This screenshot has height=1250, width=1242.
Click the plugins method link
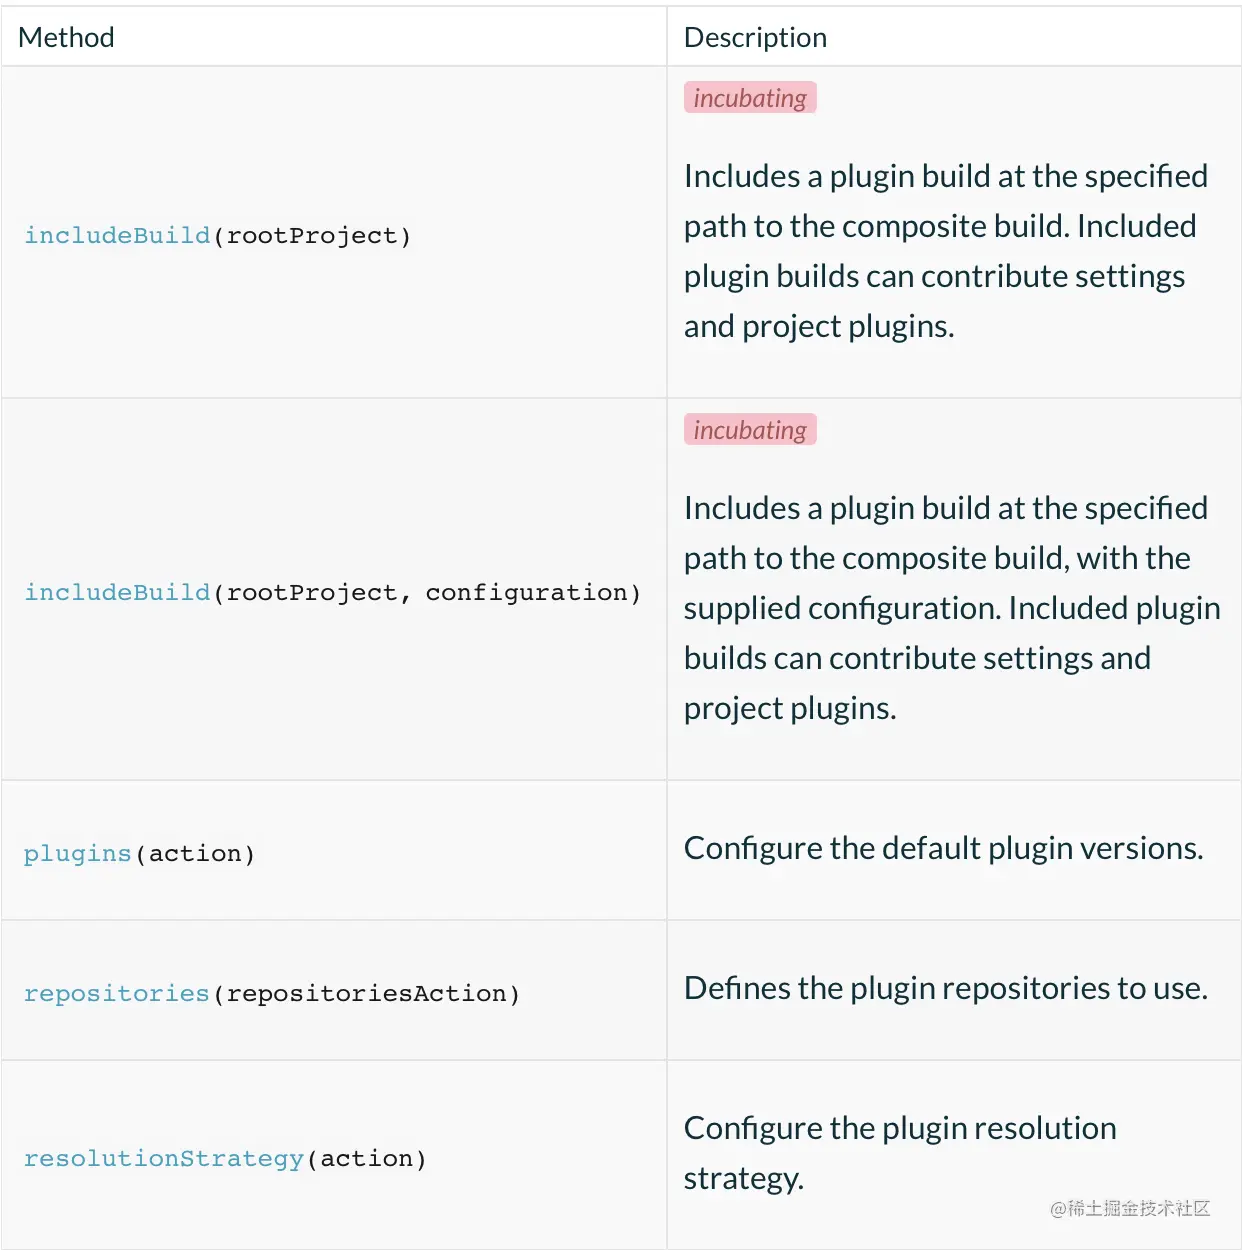point(77,853)
